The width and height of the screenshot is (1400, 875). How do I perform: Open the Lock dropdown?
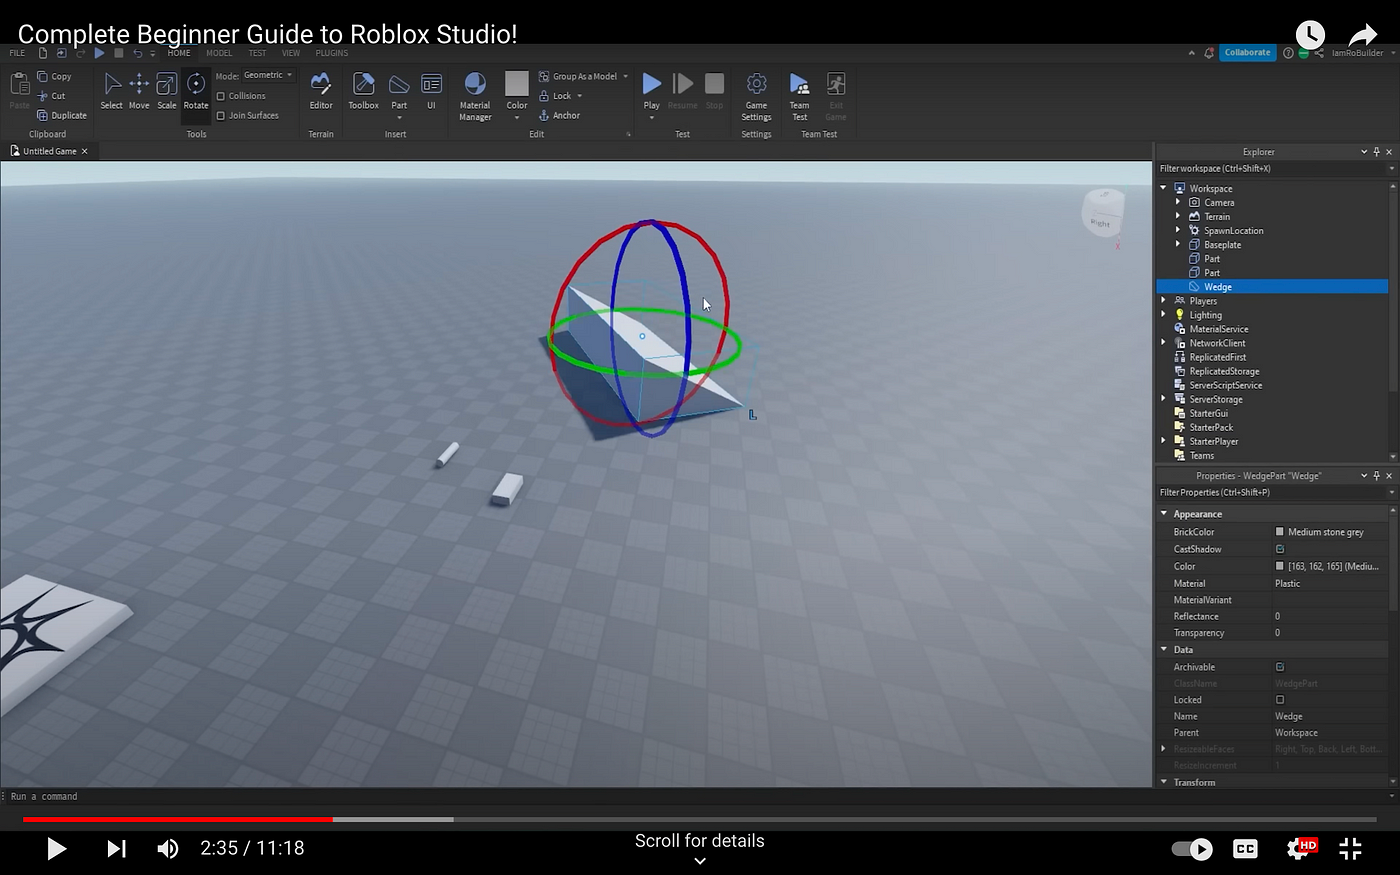[x=579, y=96]
